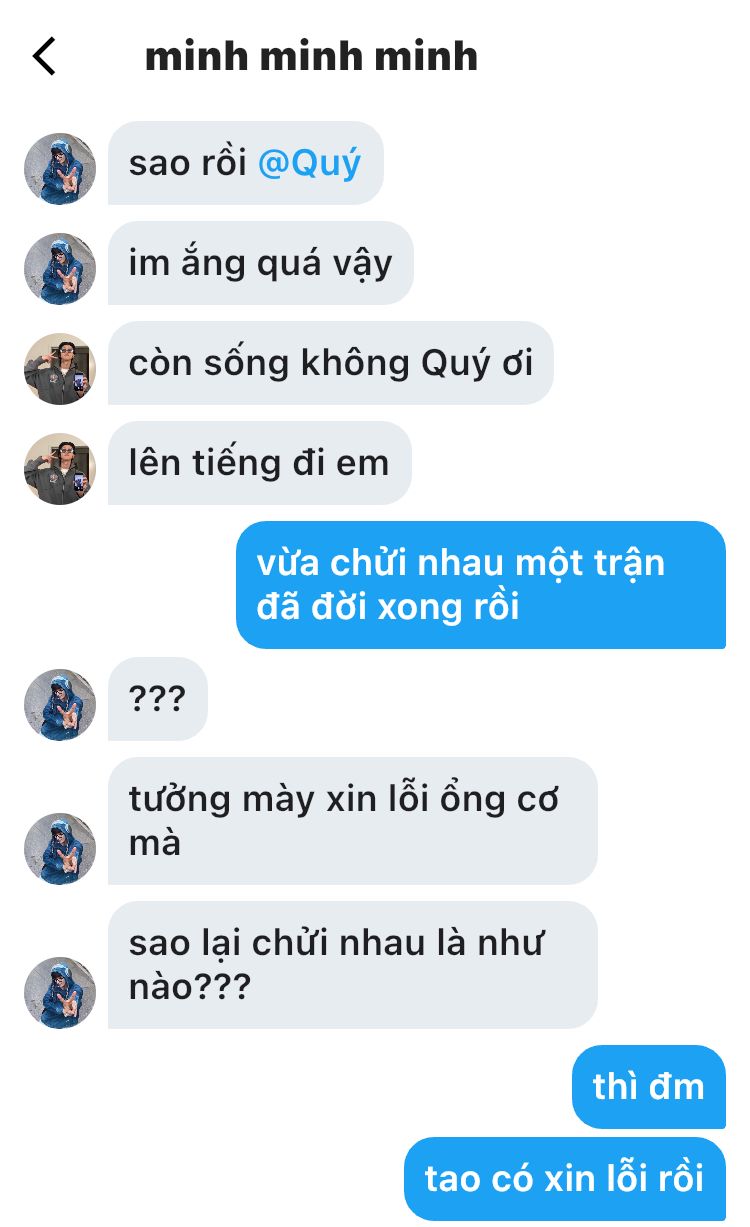The image size is (750, 1227).
Task: Tap avatar beside 'lên tiếng đi em'
Action: click(60, 469)
